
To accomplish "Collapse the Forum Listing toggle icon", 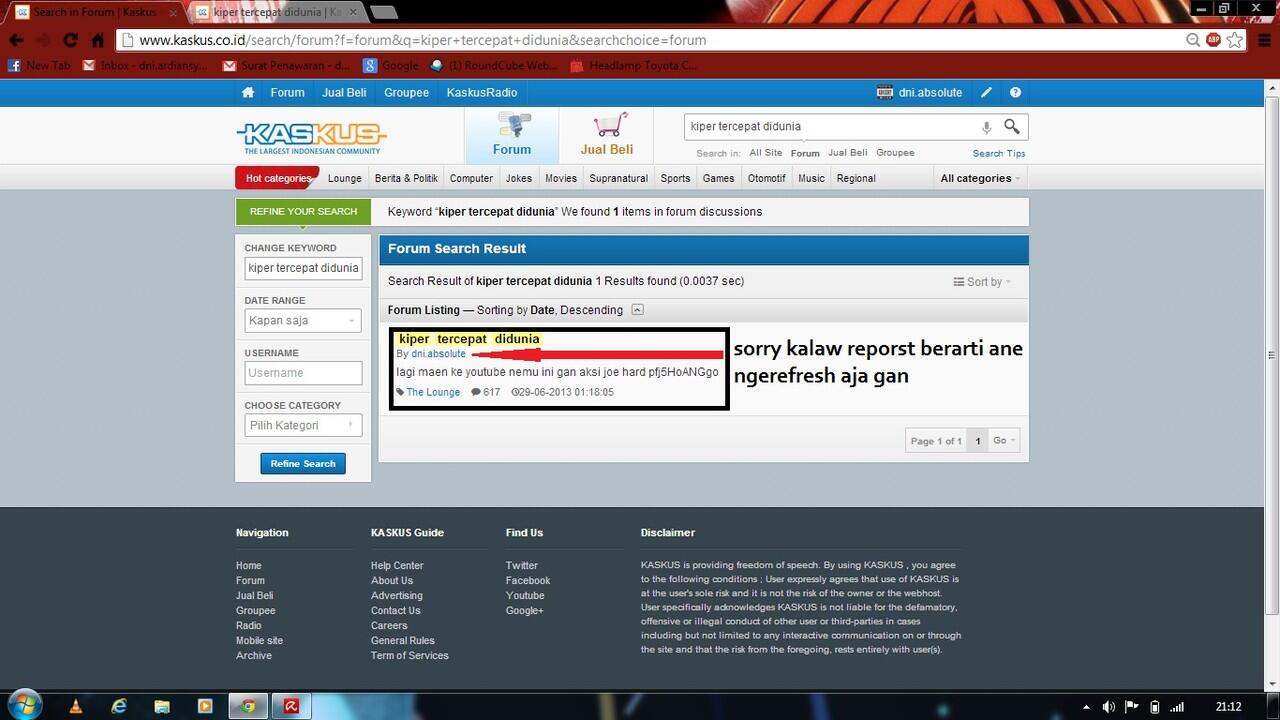I will coord(638,310).
